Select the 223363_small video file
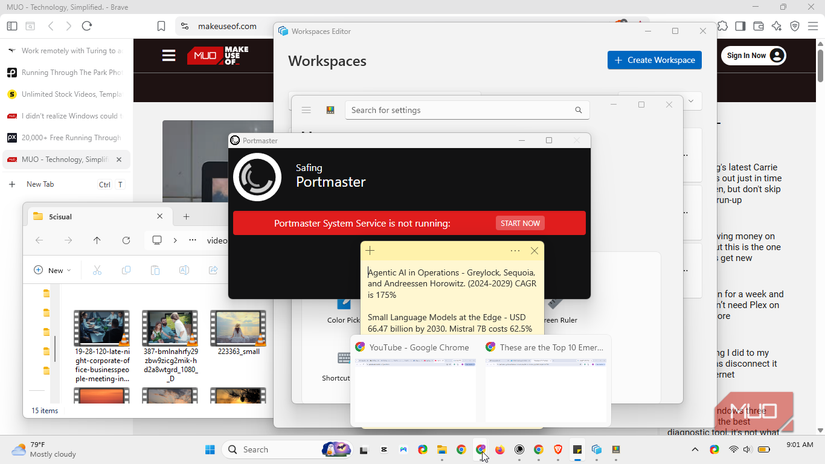The width and height of the screenshot is (825, 464). (238, 333)
